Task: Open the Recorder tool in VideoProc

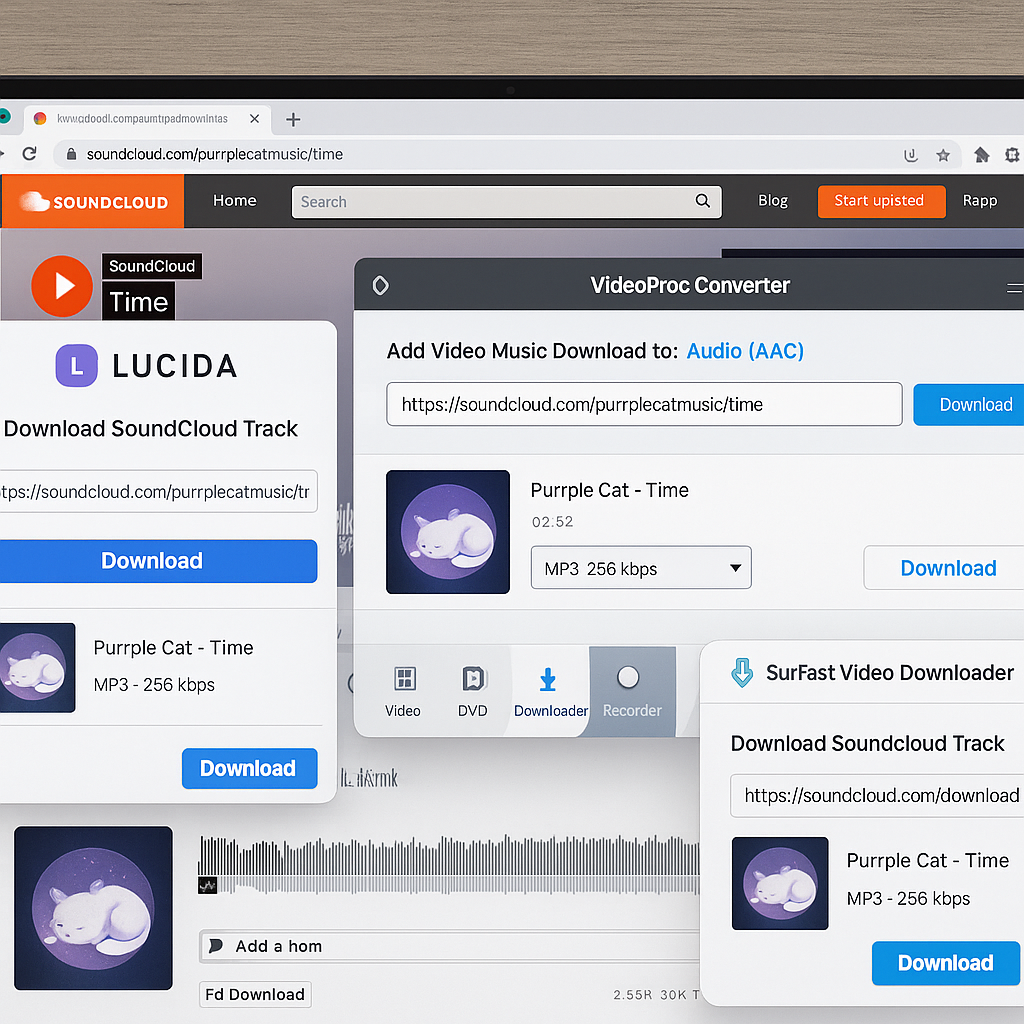Action: point(632,692)
